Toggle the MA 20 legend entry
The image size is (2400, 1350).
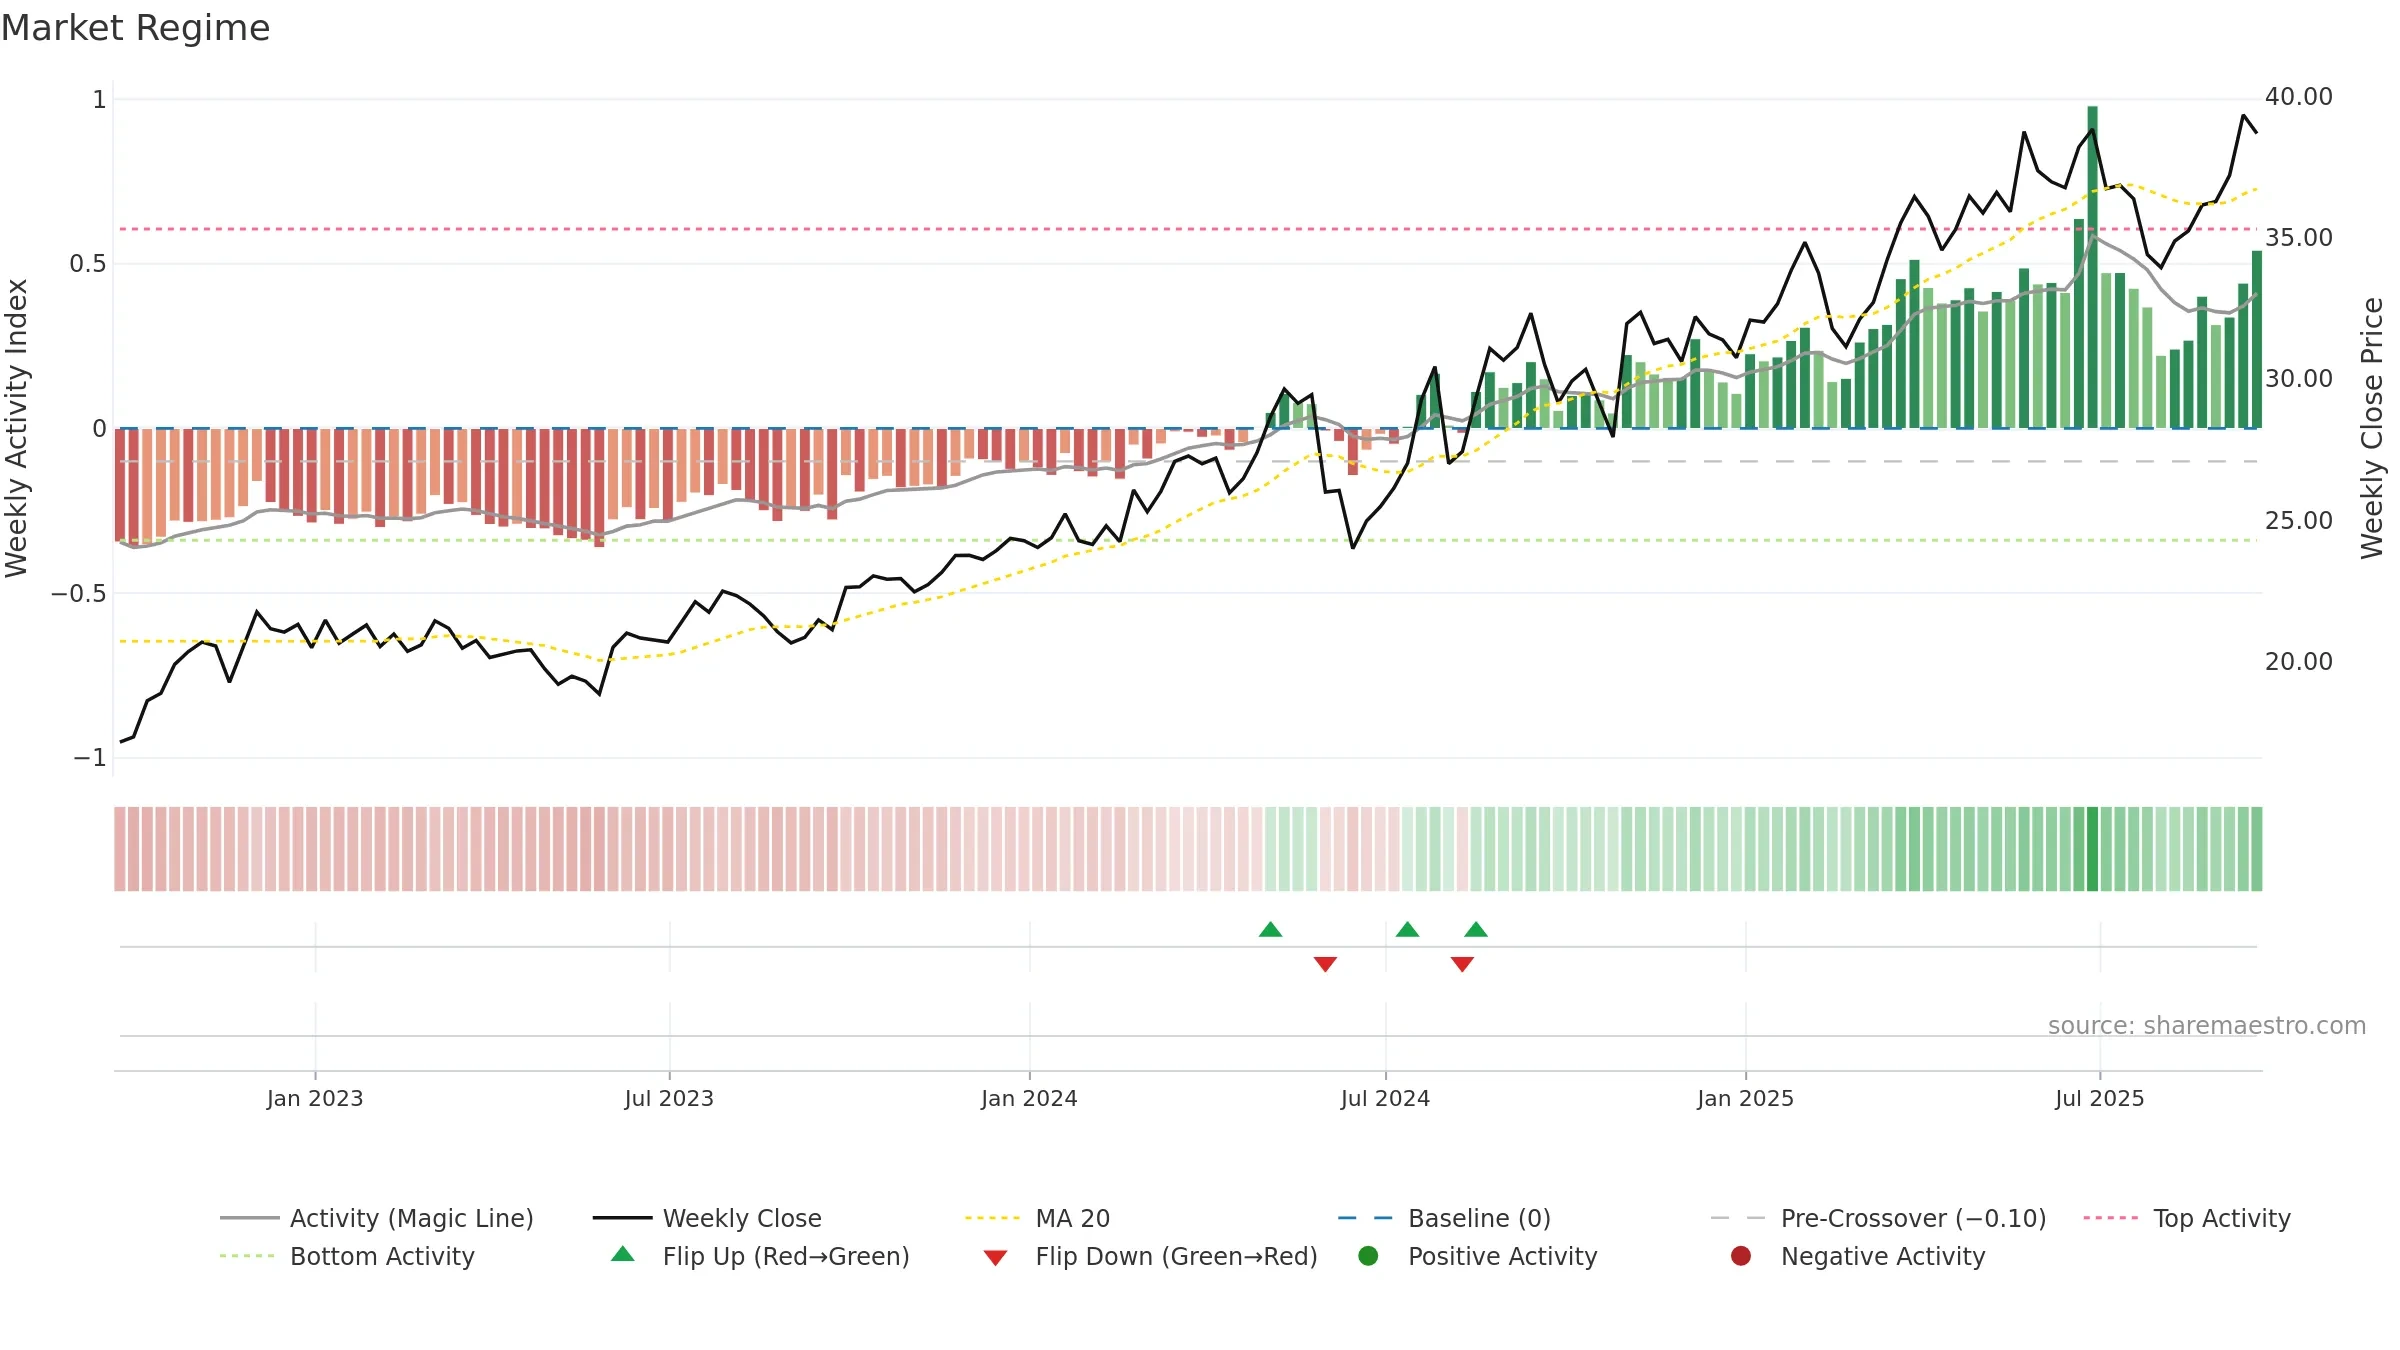(x=1037, y=1218)
